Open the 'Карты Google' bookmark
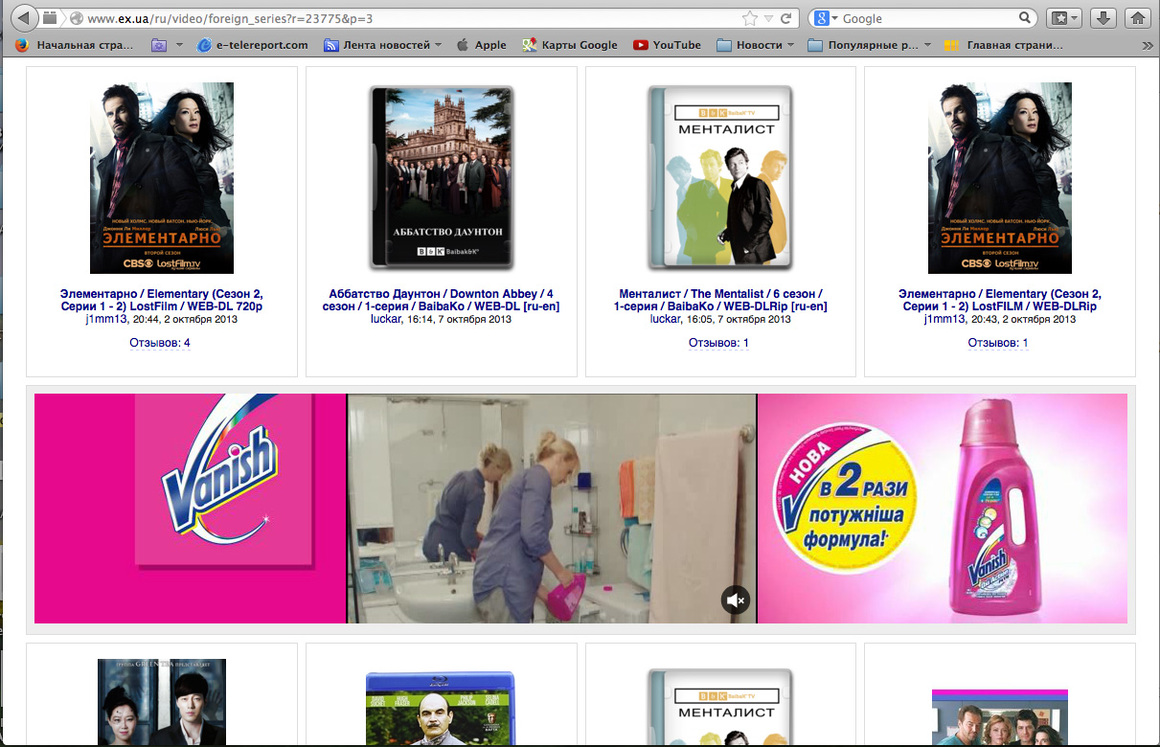Image resolution: width=1160 pixels, height=747 pixels. point(570,45)
